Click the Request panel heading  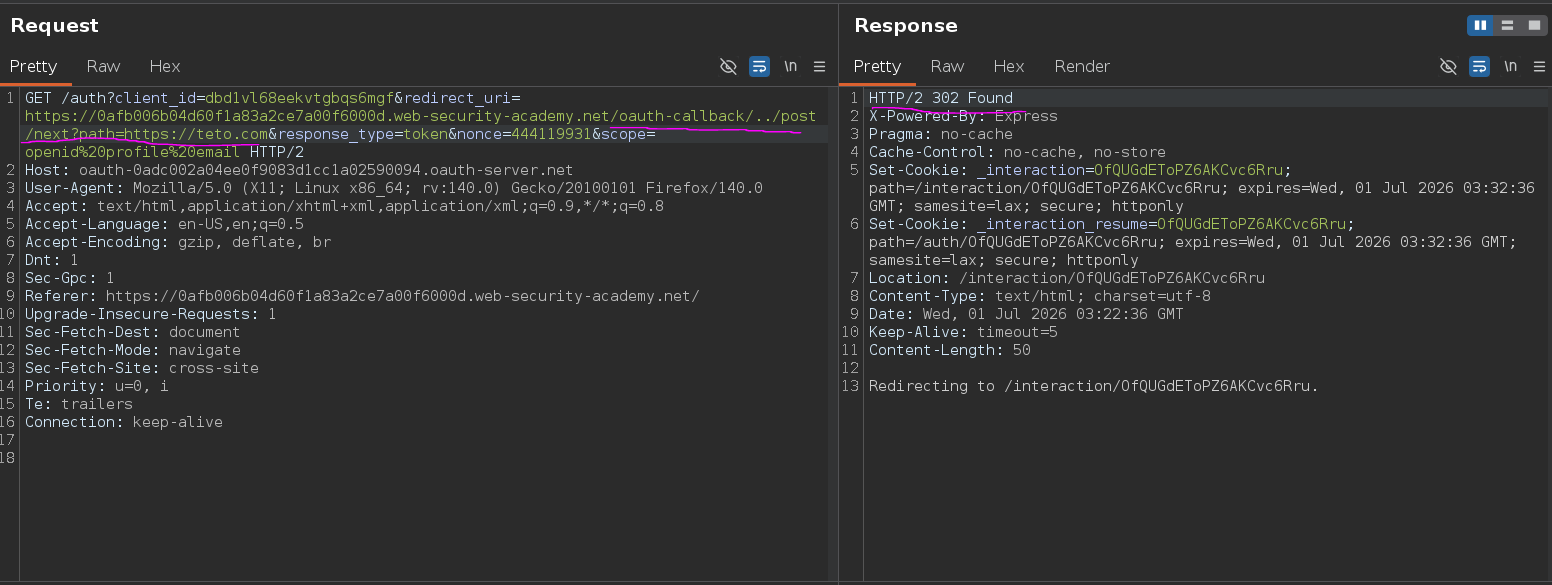(x=54, y=26)
